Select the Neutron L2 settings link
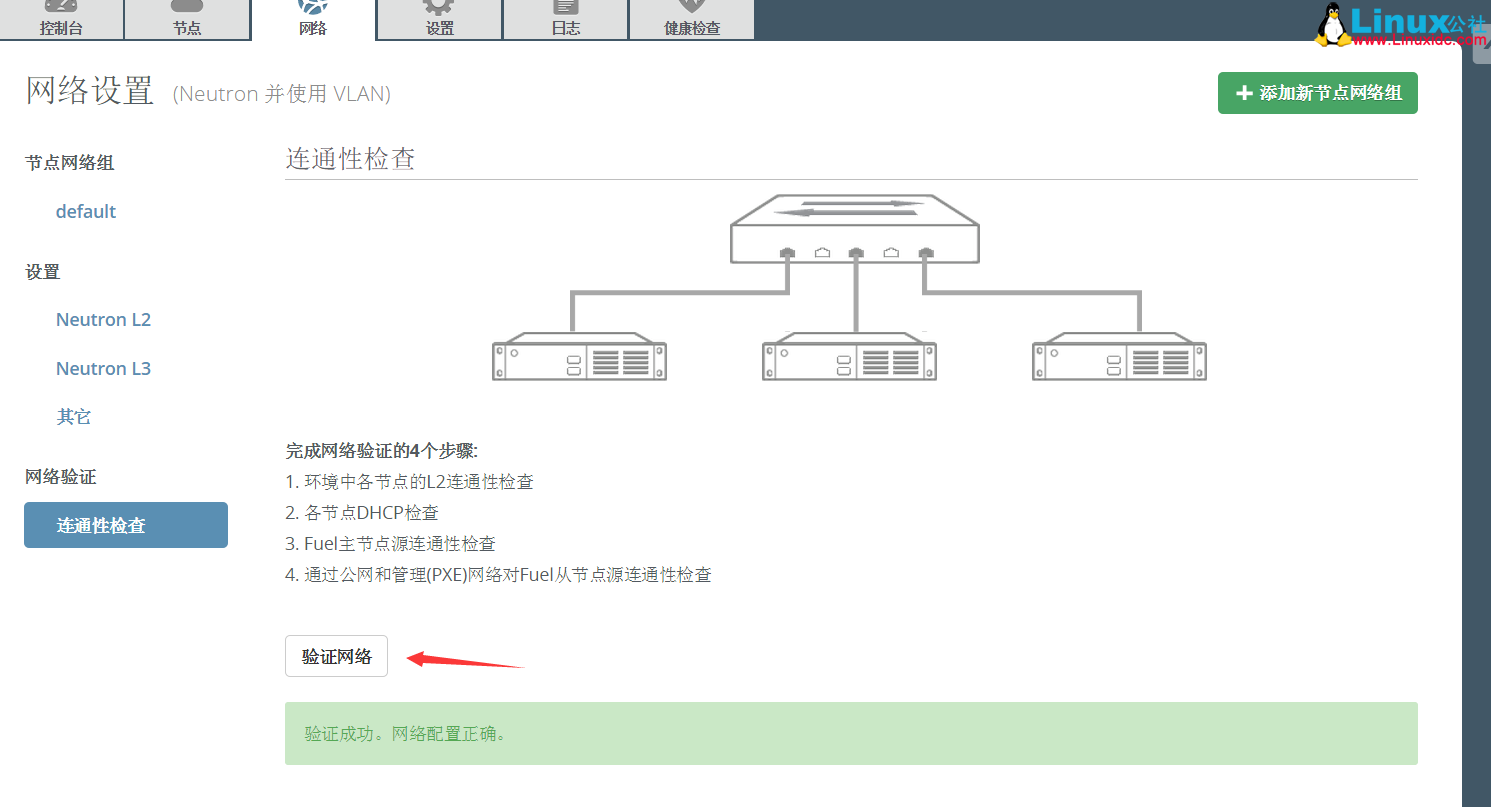The height and width of the screenshot is (807, 1491). point(103,319)
